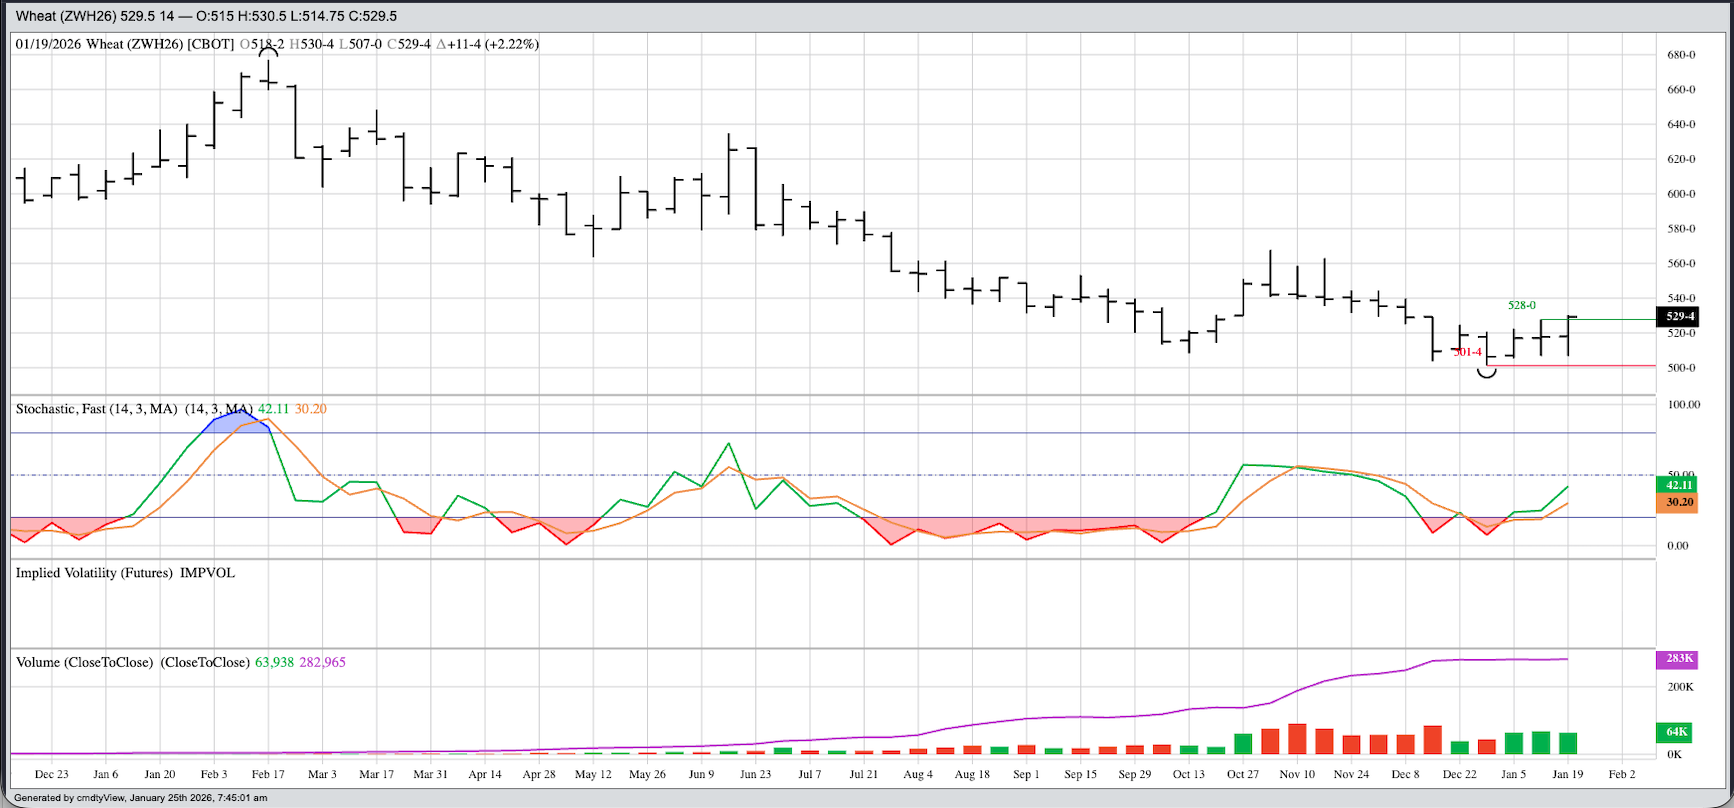Viewport: 1734px width, 808px height.
Task: Click the purple 283K open interest tag
Action: click(x=1679, y=658)
